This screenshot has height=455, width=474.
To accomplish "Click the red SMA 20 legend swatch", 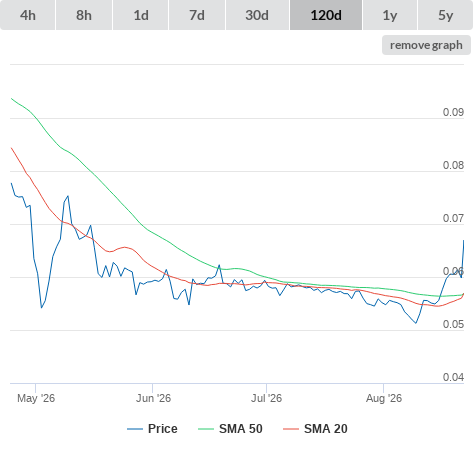I will (291, 429).
